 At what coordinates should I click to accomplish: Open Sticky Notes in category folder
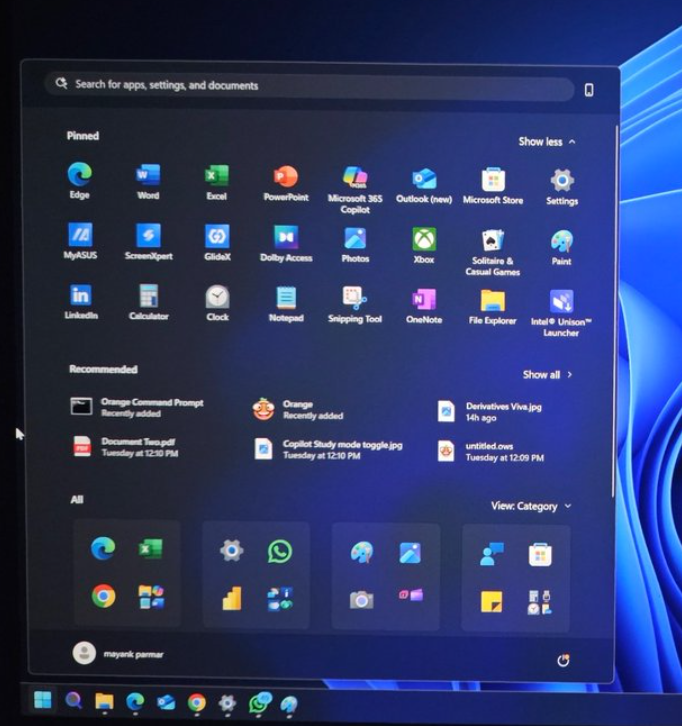[492, 601]
